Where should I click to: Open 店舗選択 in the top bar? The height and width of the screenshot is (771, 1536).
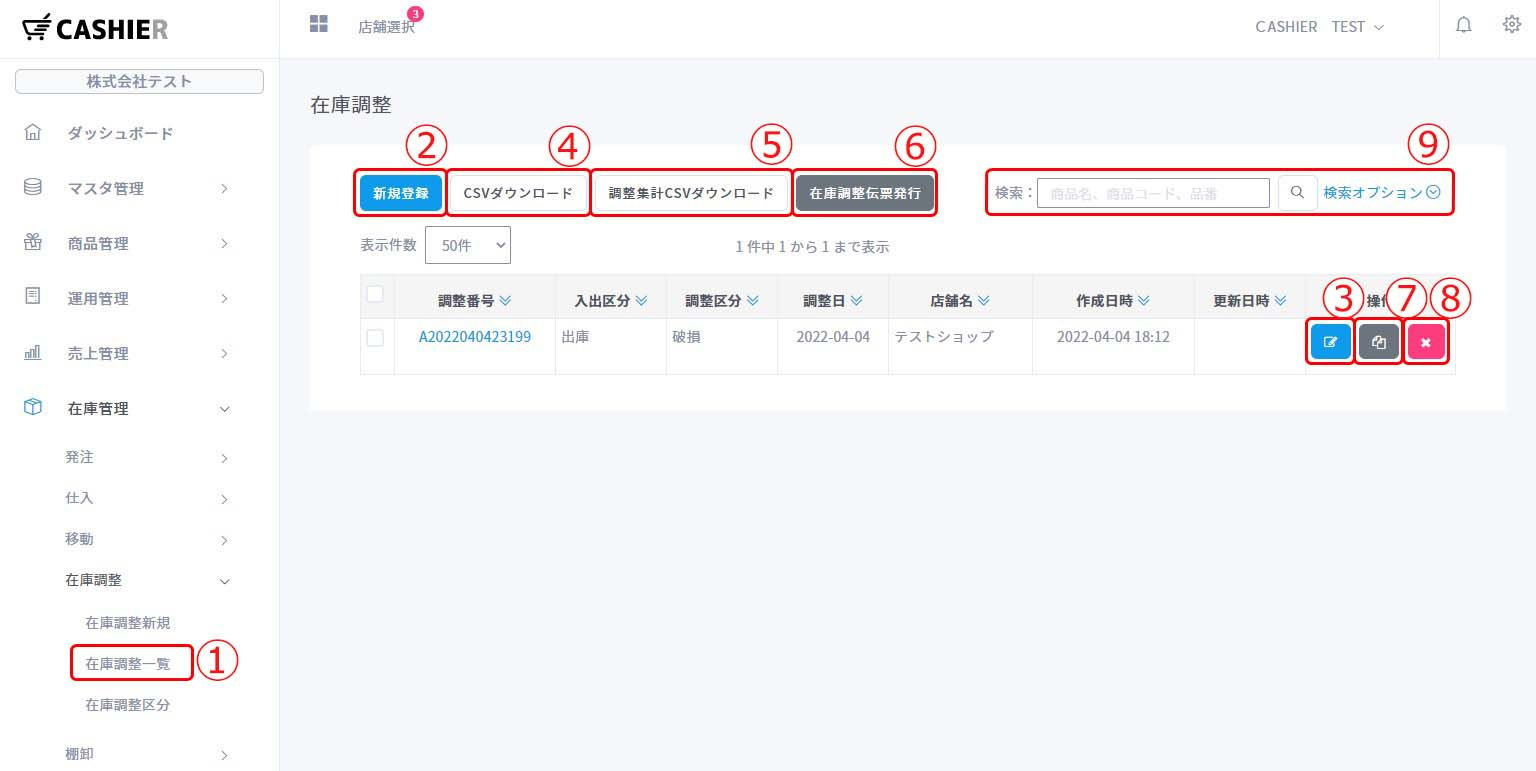pyautogui.click(x=386, y=27)
